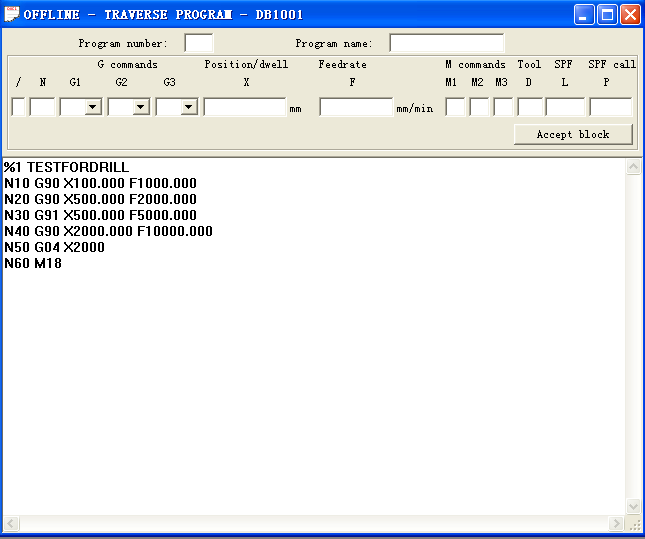Click the M1 command field
Image resolution: width=645 pixels, height=539 pixels.
(x=454, y=107)
